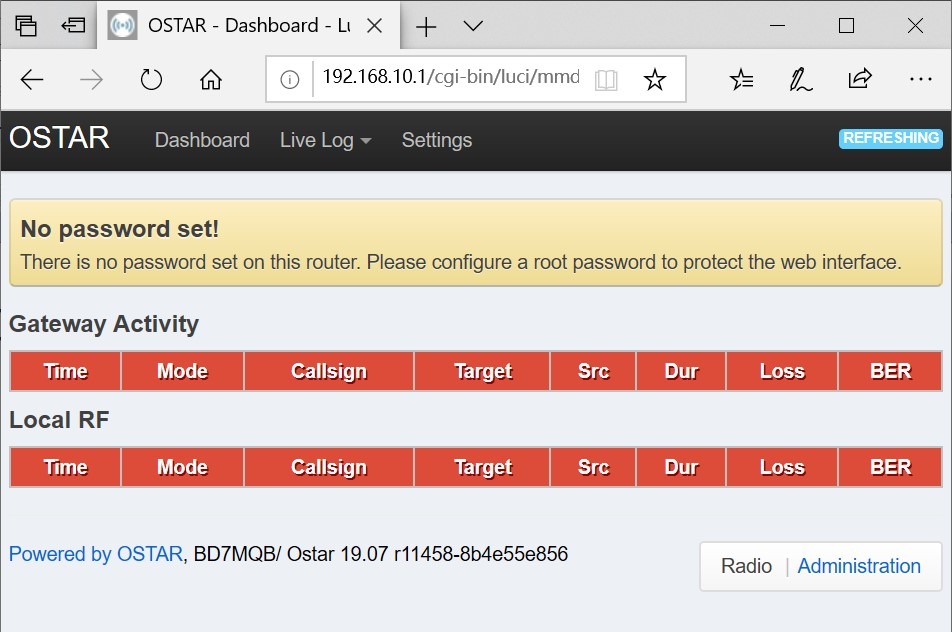The image size is (952, 632).
Task: Open the tab preview chevron
Action: [473, 26]
